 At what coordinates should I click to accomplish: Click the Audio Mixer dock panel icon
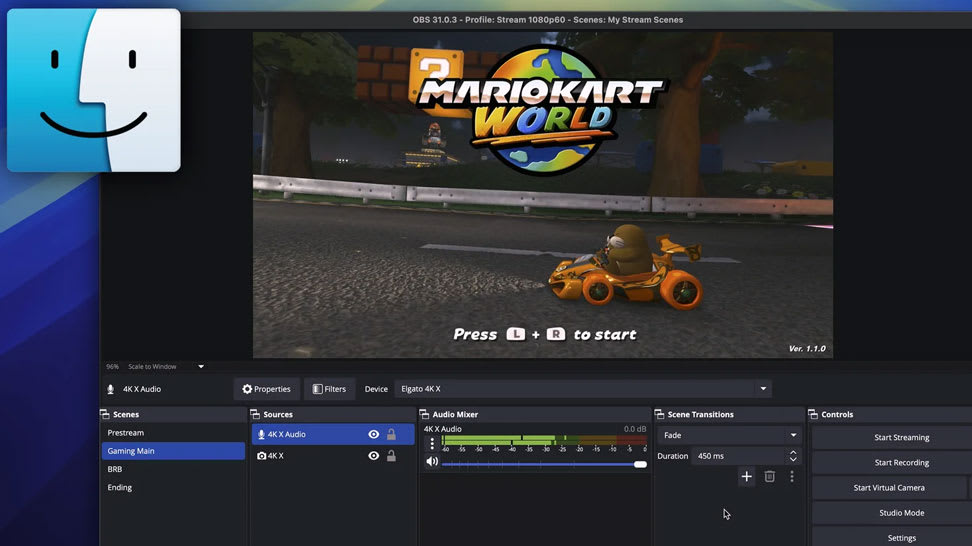click(x=424, y=414)
